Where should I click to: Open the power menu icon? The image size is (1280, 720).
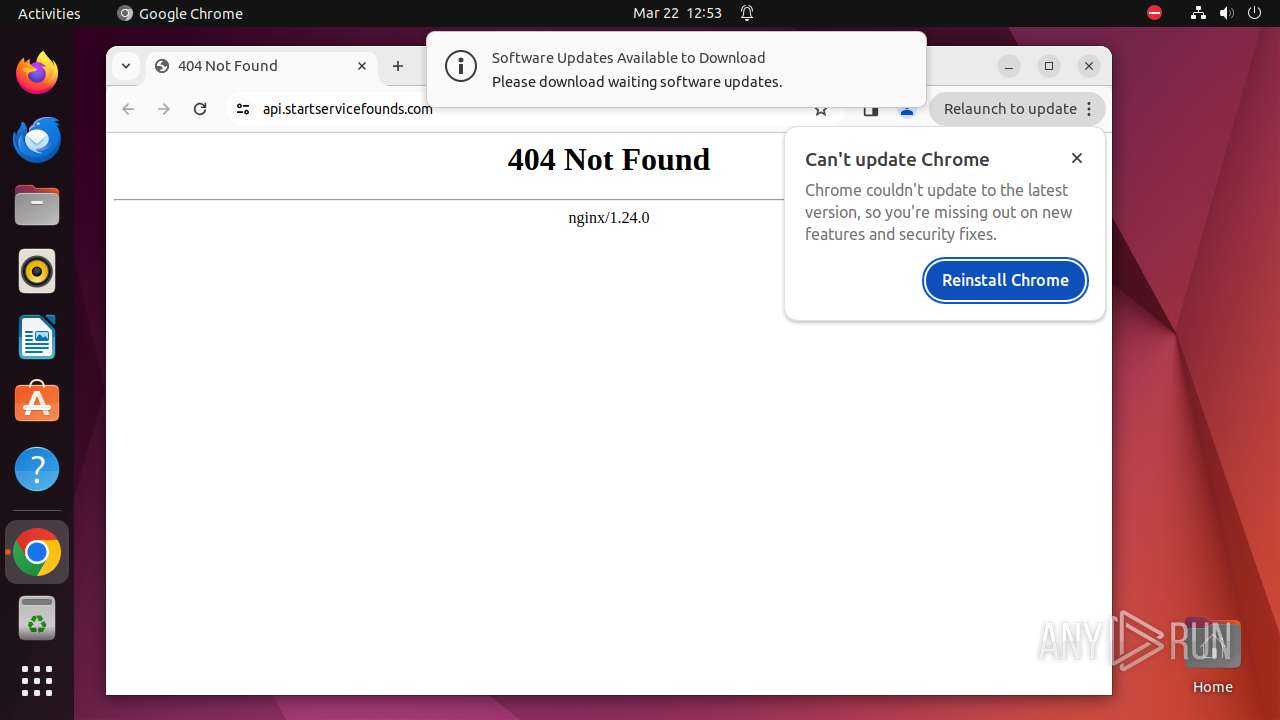[x=1254, y=13]
